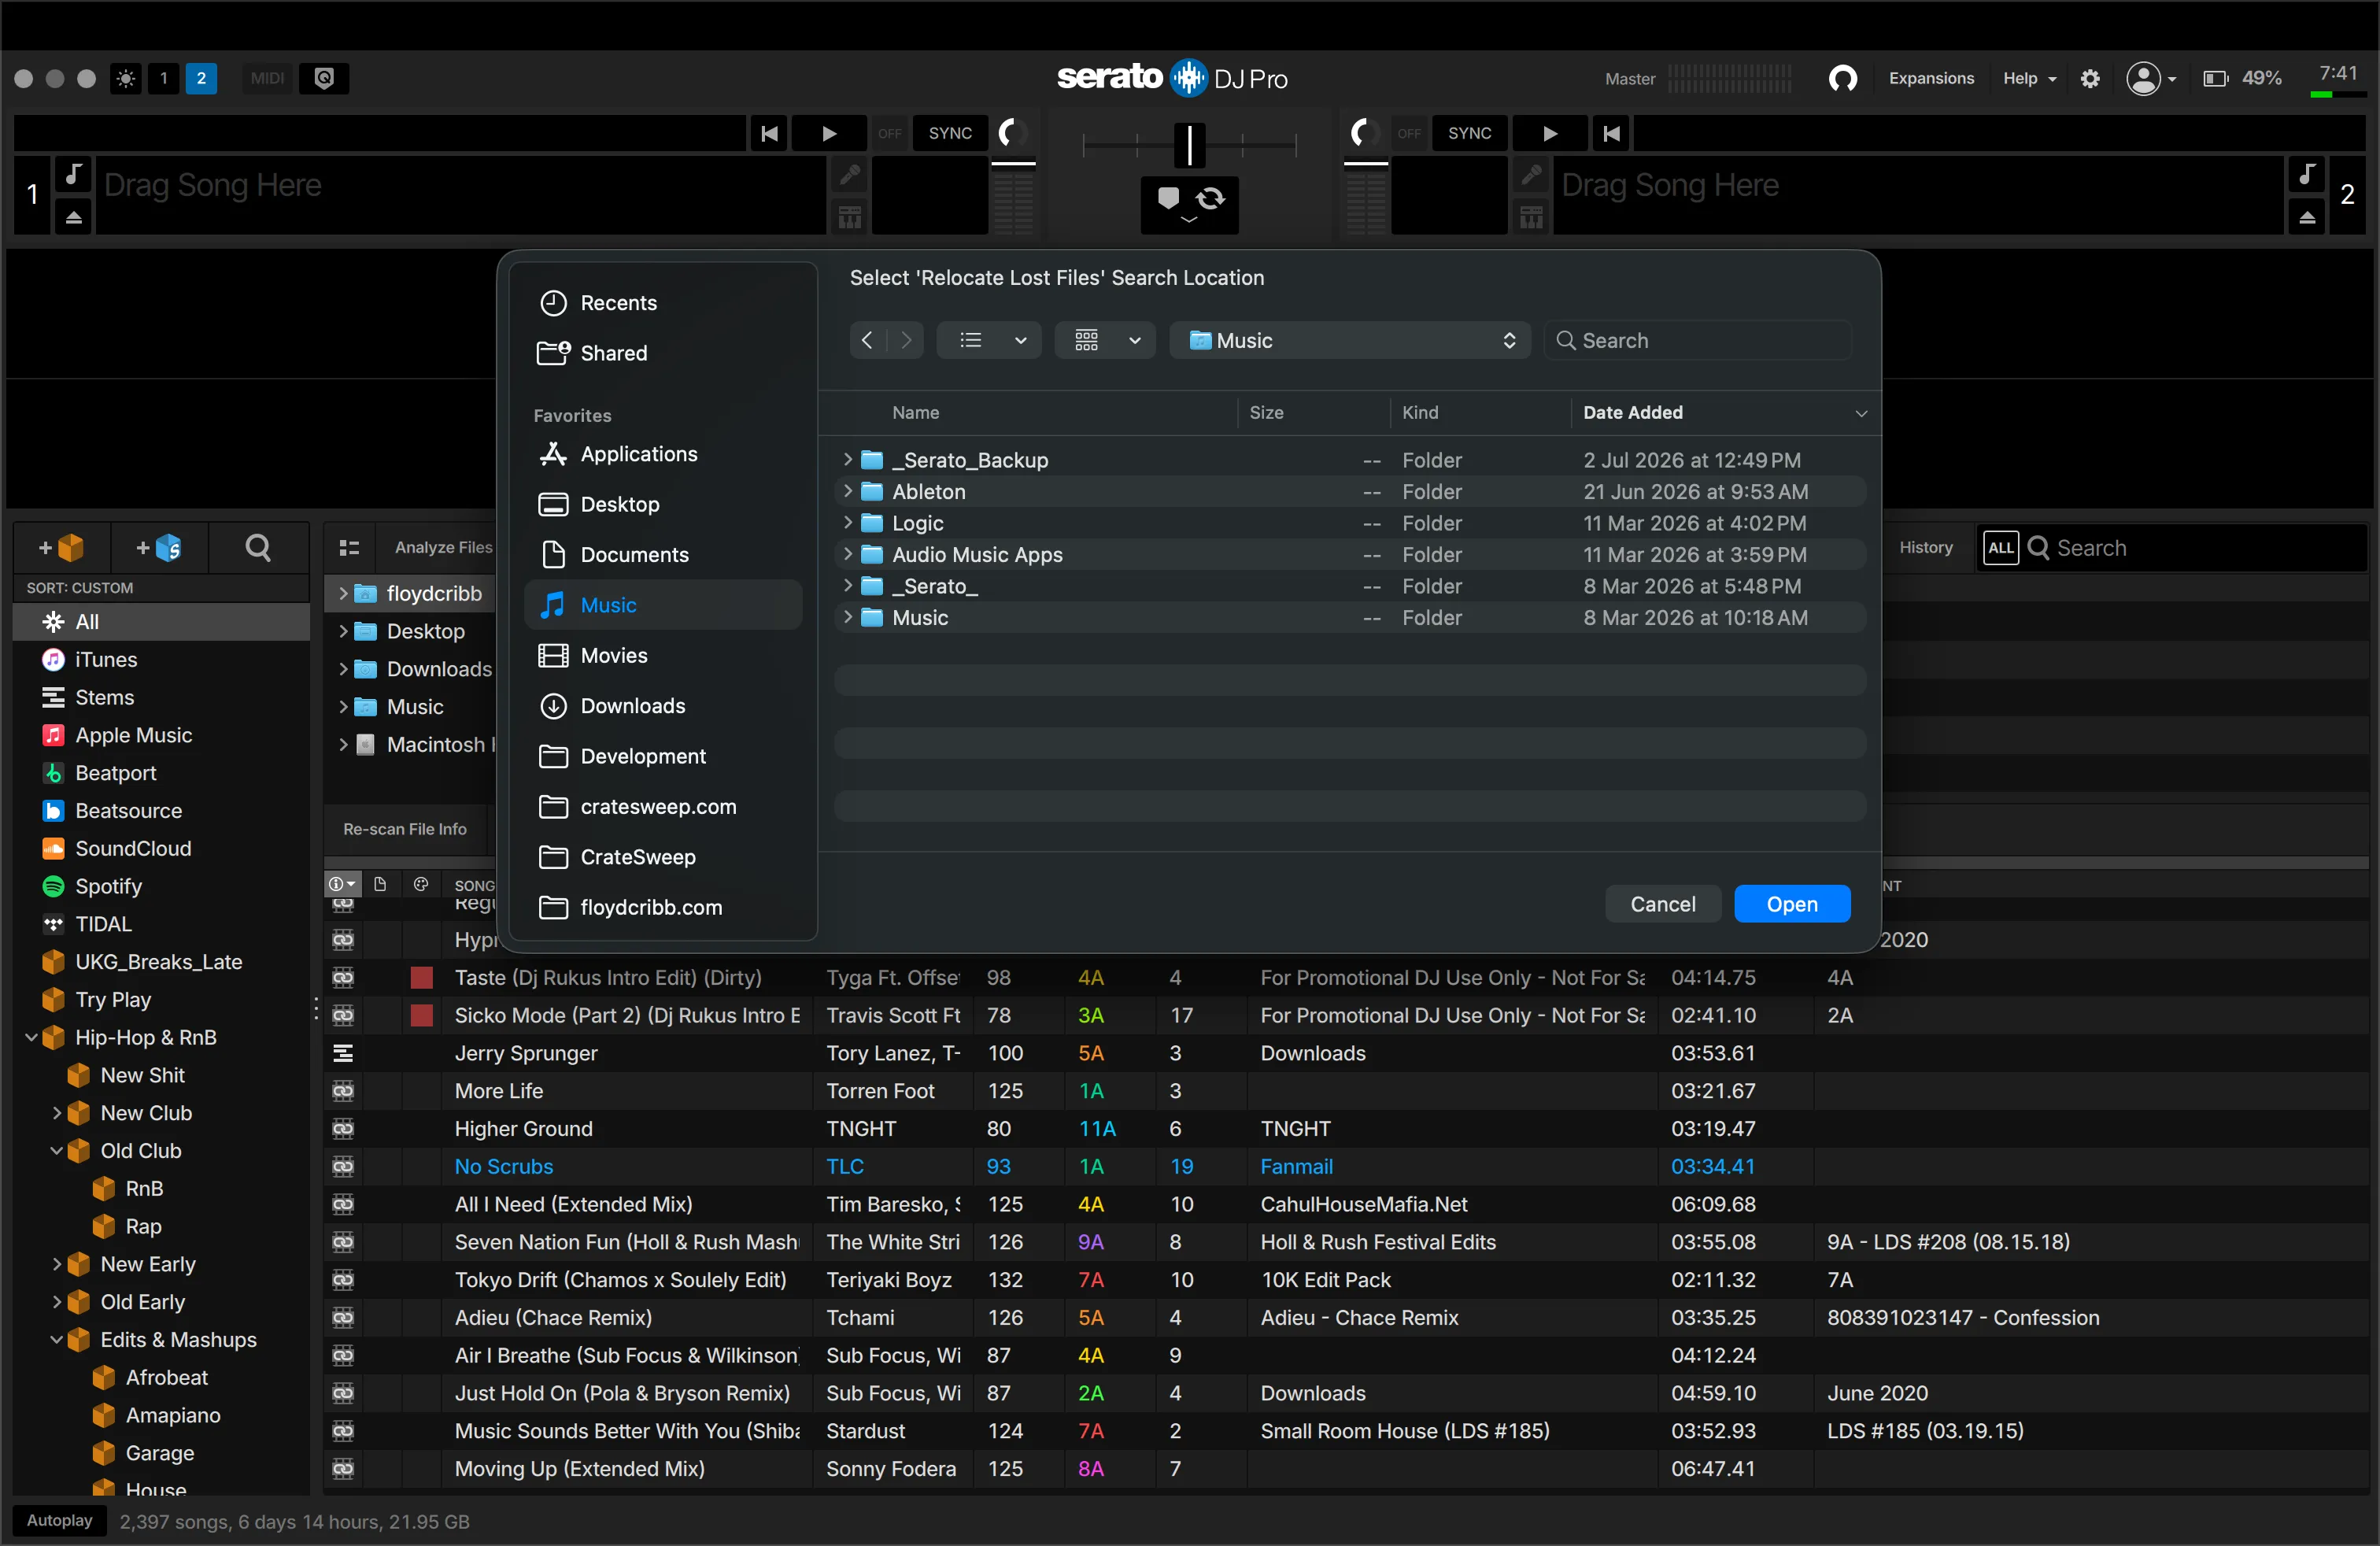Expand the Ableton folder
Viewport: 2380px width, 1546px height.
848,491
